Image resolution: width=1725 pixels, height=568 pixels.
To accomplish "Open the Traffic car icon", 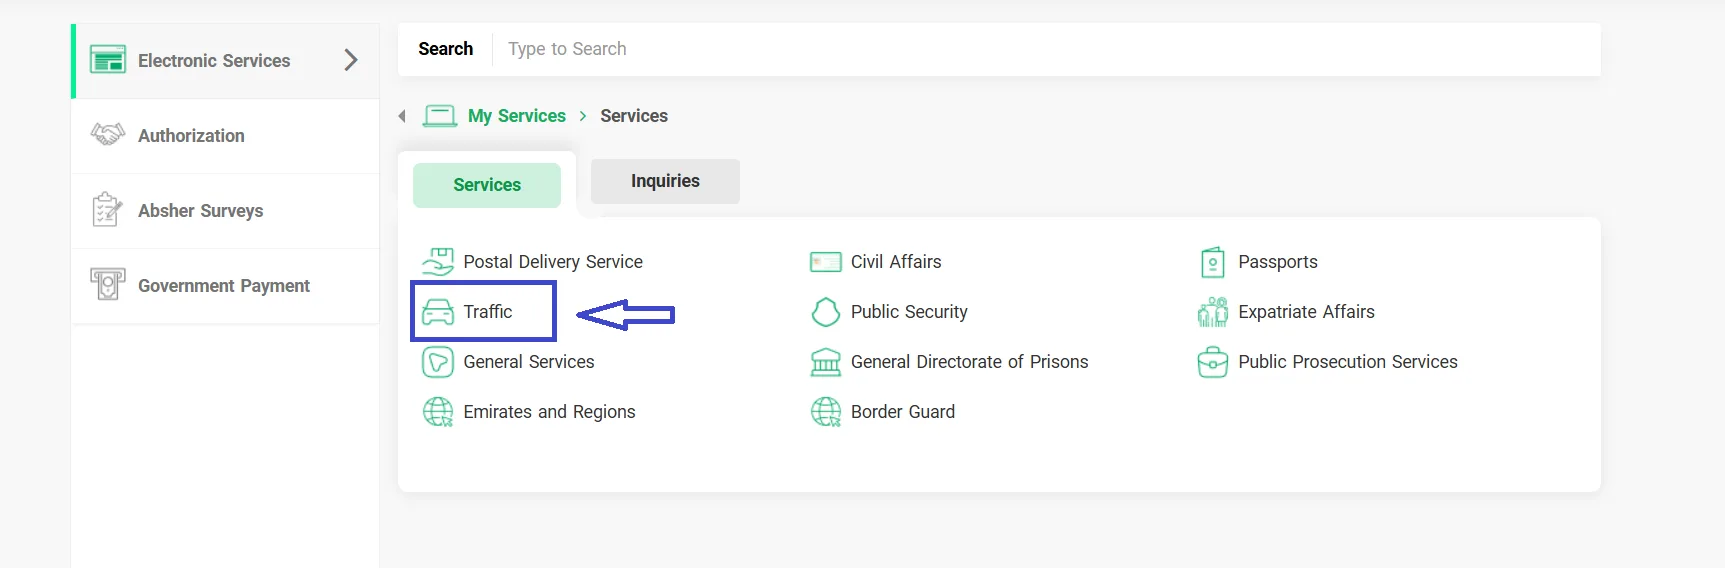I will [x=438, y=312].
